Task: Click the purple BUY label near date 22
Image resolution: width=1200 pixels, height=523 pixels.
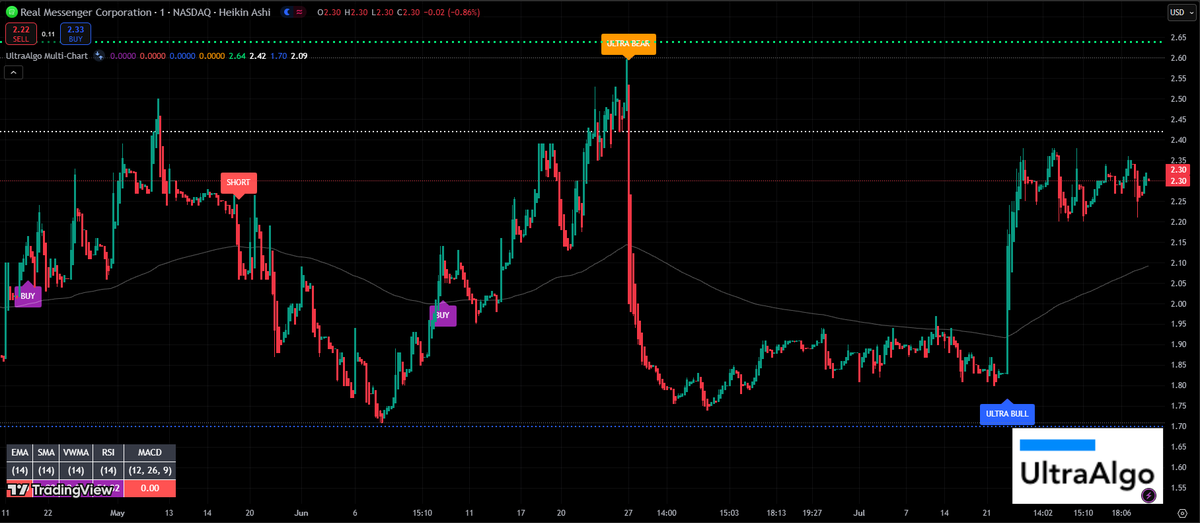Action: click(28, 296)
